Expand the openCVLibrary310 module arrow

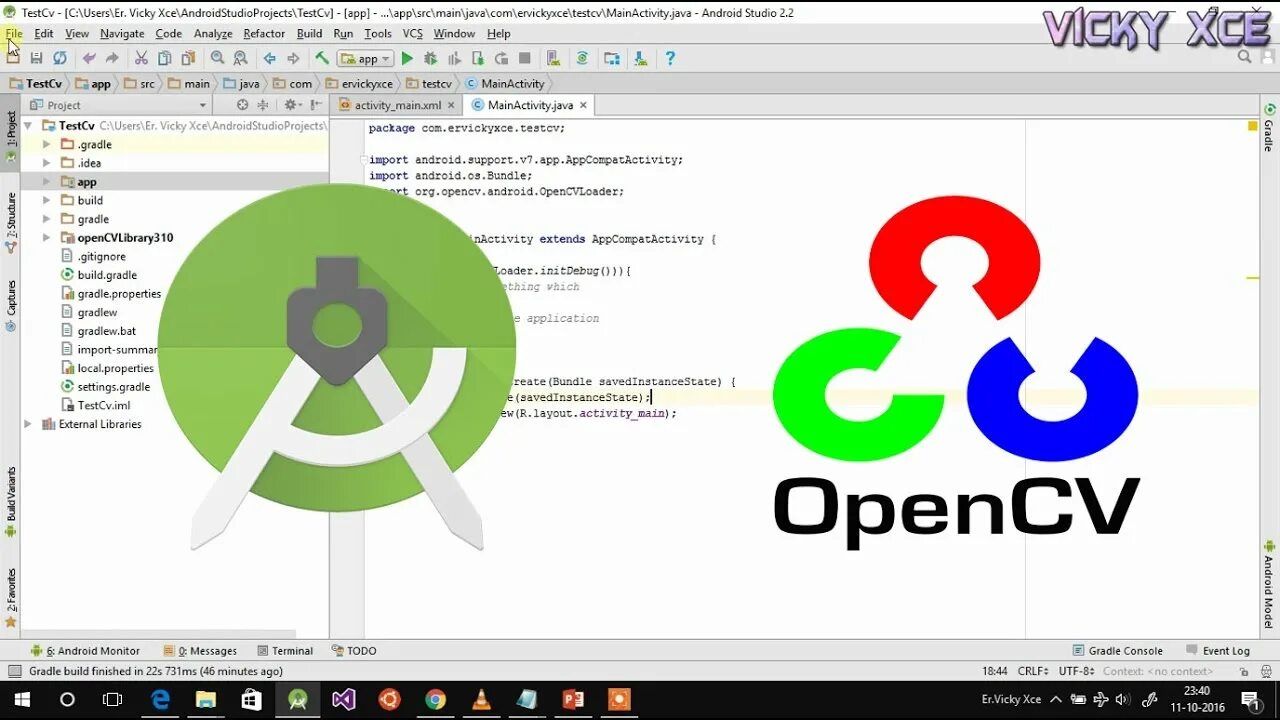pos(46,238)
